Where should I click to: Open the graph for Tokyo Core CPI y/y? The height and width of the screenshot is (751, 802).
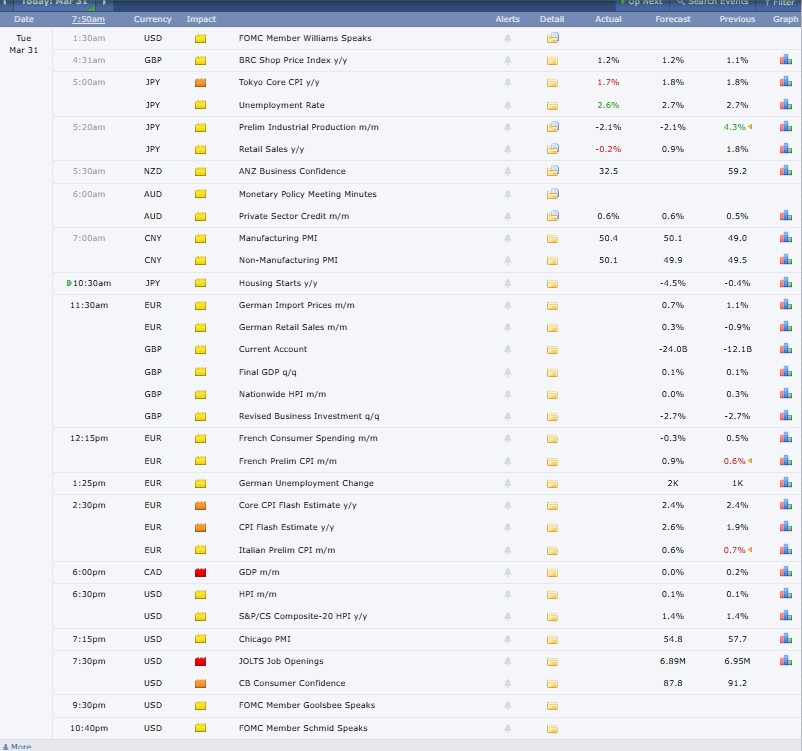(x=785, y=83)
